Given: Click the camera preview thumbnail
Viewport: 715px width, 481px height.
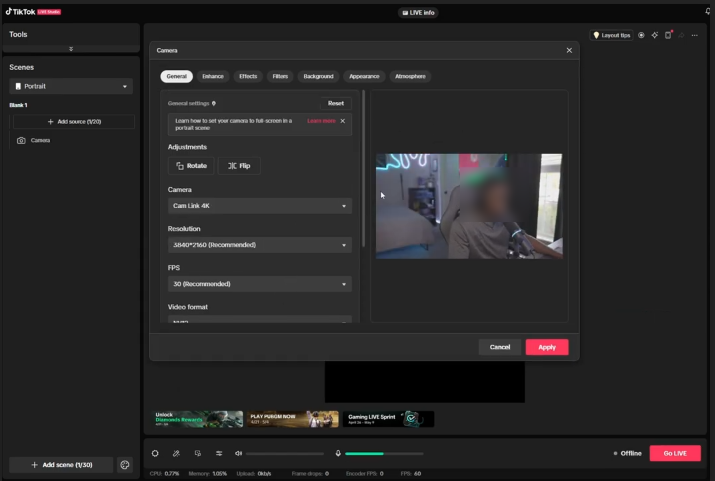Looking at the screenshot, I should pyautogui.click(x=468, y=206).
